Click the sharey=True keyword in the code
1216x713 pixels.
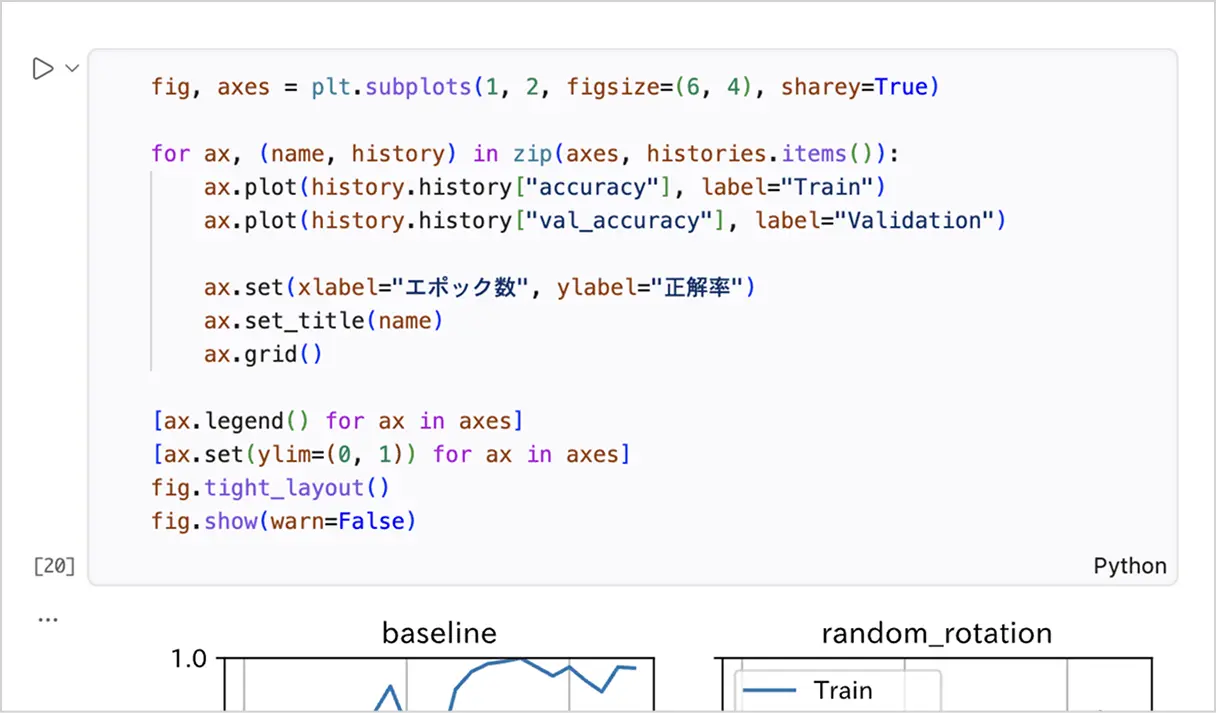pyautogui.click(x=860, y=87)
